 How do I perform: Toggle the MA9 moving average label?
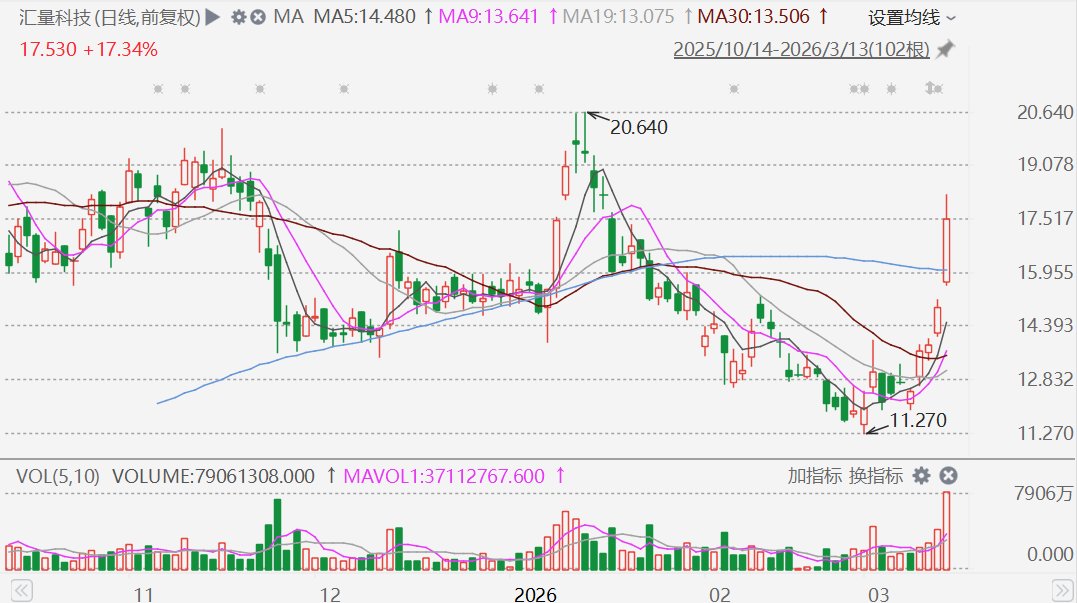tap(488, 17)
